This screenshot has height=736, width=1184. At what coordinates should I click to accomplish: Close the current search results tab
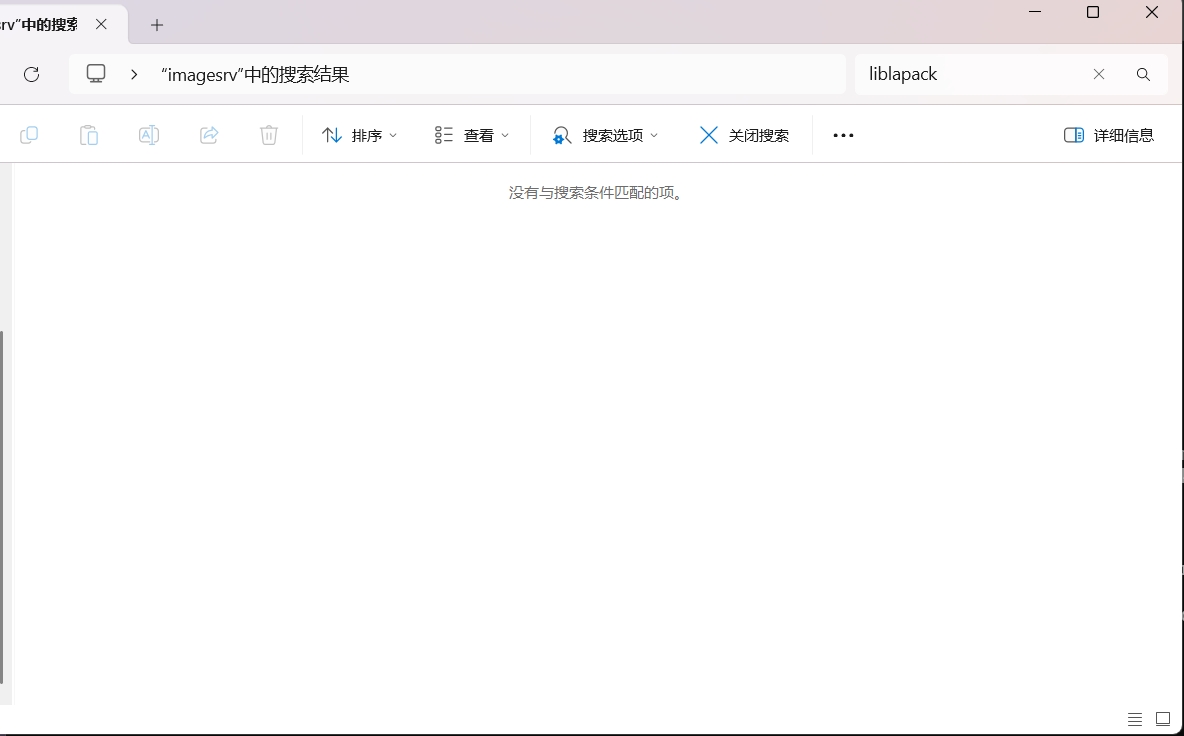click(101, 24)
